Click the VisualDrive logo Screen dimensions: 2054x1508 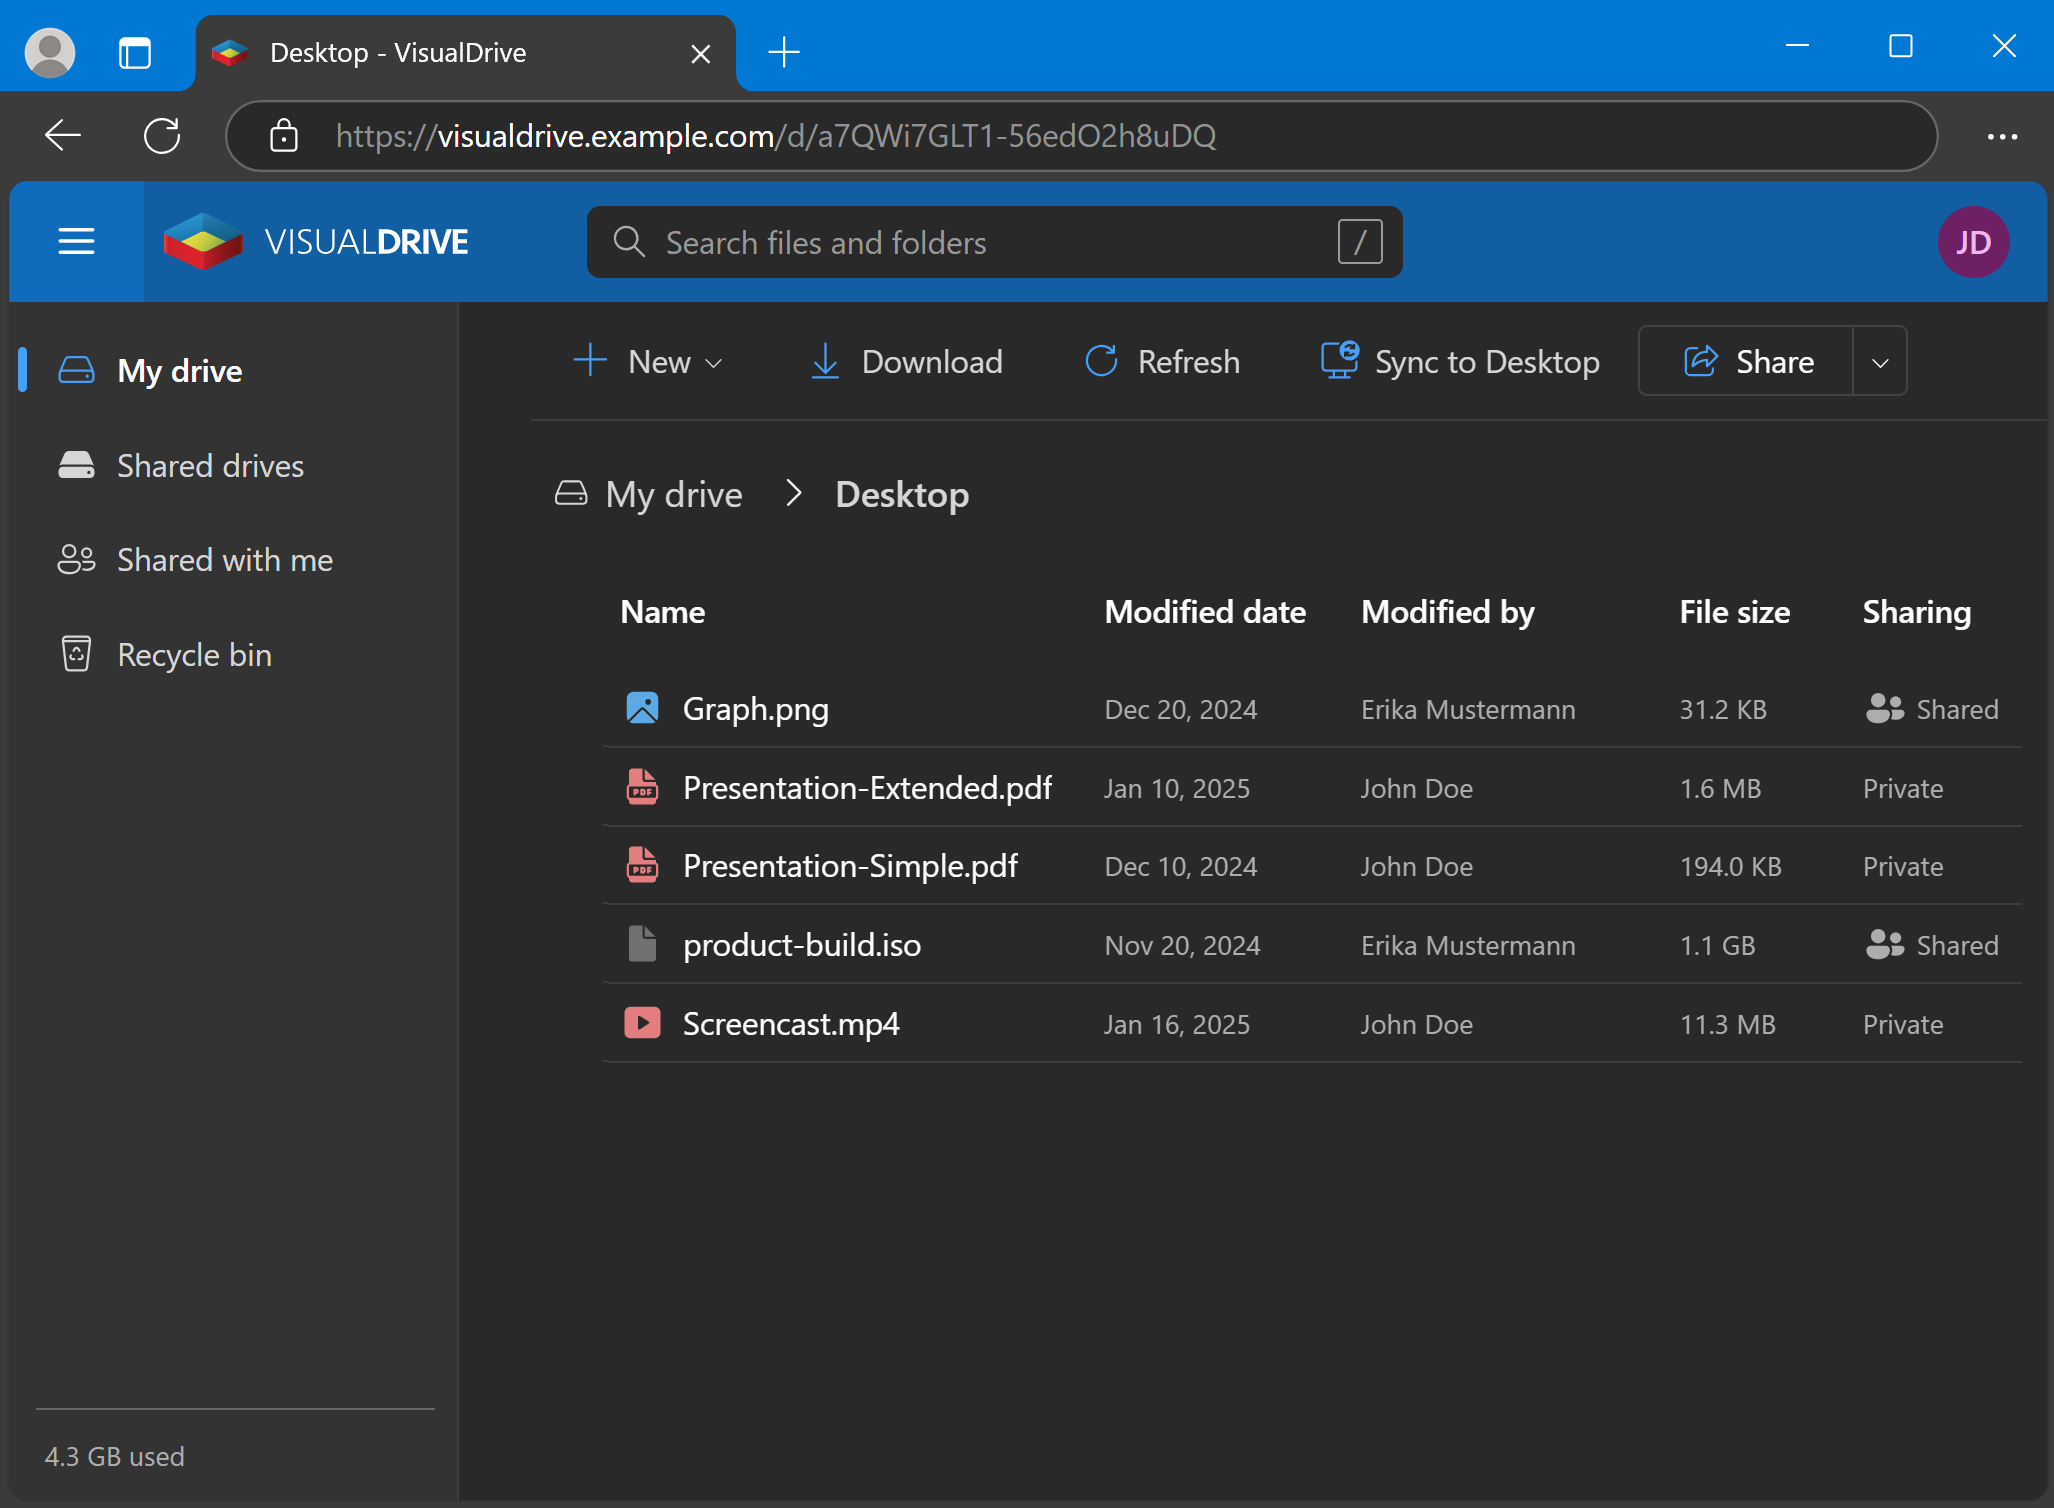click(x=204, y=241)
